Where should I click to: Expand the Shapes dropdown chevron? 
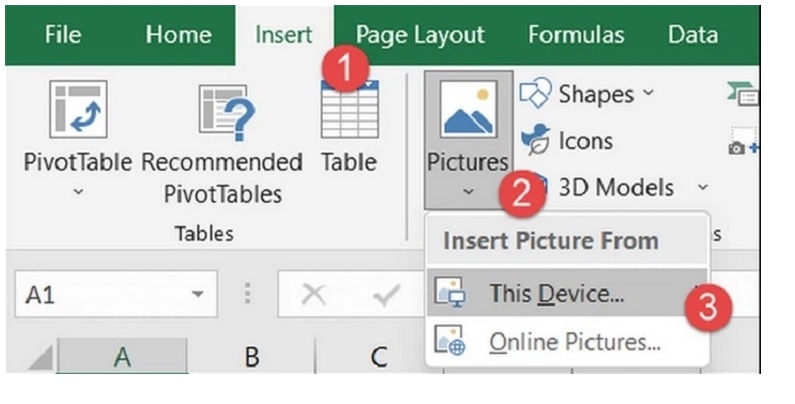[x=648, y=94]
